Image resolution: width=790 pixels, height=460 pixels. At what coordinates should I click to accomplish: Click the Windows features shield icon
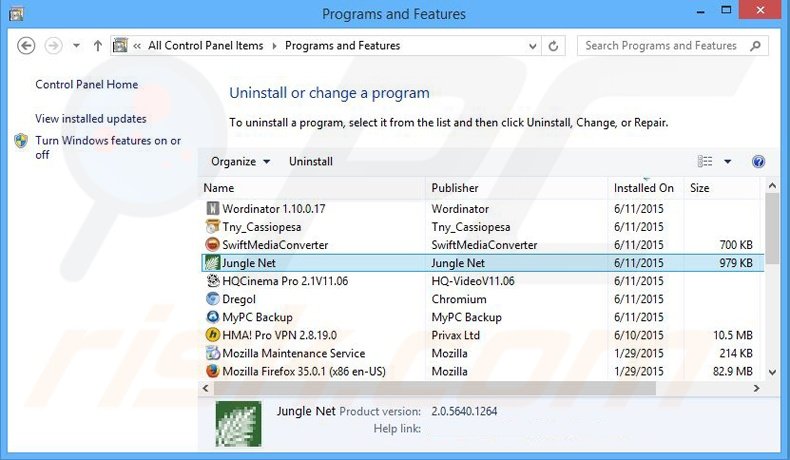21,141
